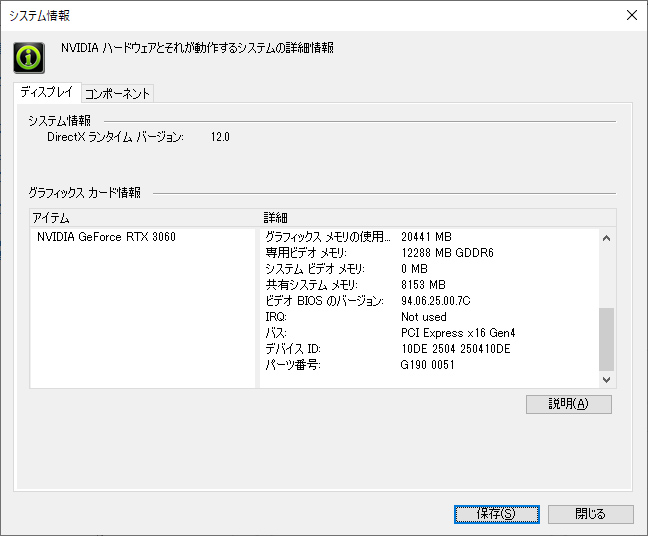Click the part number G190 0051
Screen dimensions: 648x536
[x=427, y=365]
